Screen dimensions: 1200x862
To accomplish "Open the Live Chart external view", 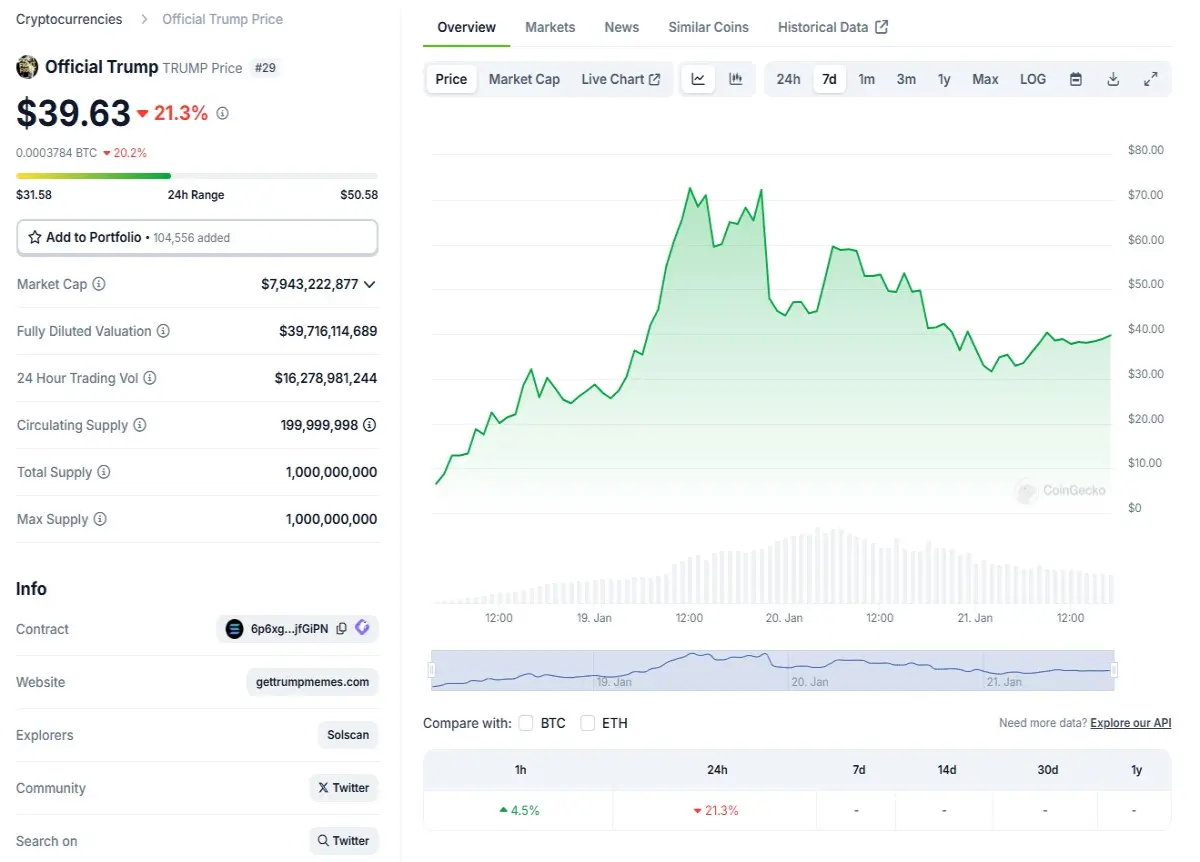I will pyautogui.click(x=621, y=79).
